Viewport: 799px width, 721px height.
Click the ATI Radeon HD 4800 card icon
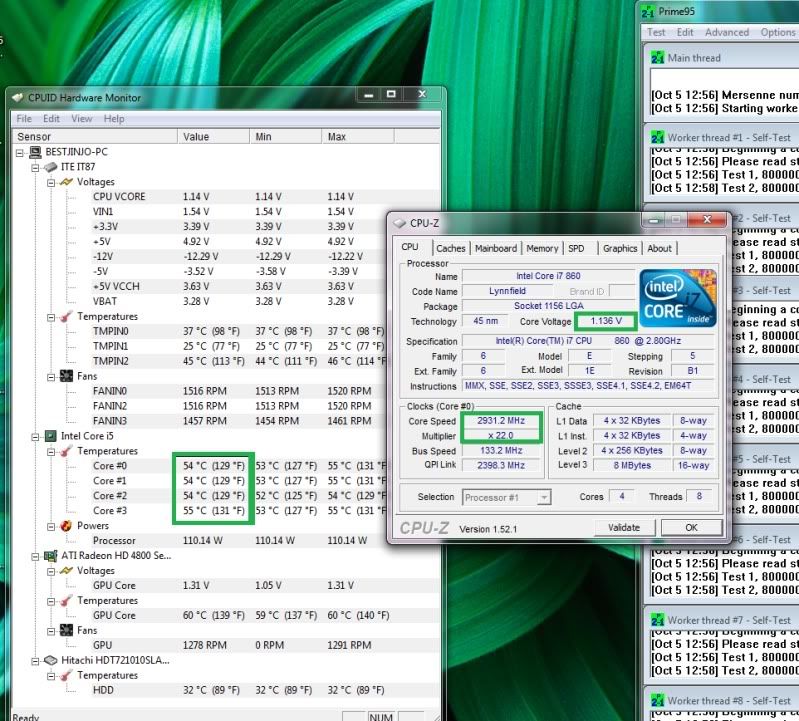(x=51, y=556)
